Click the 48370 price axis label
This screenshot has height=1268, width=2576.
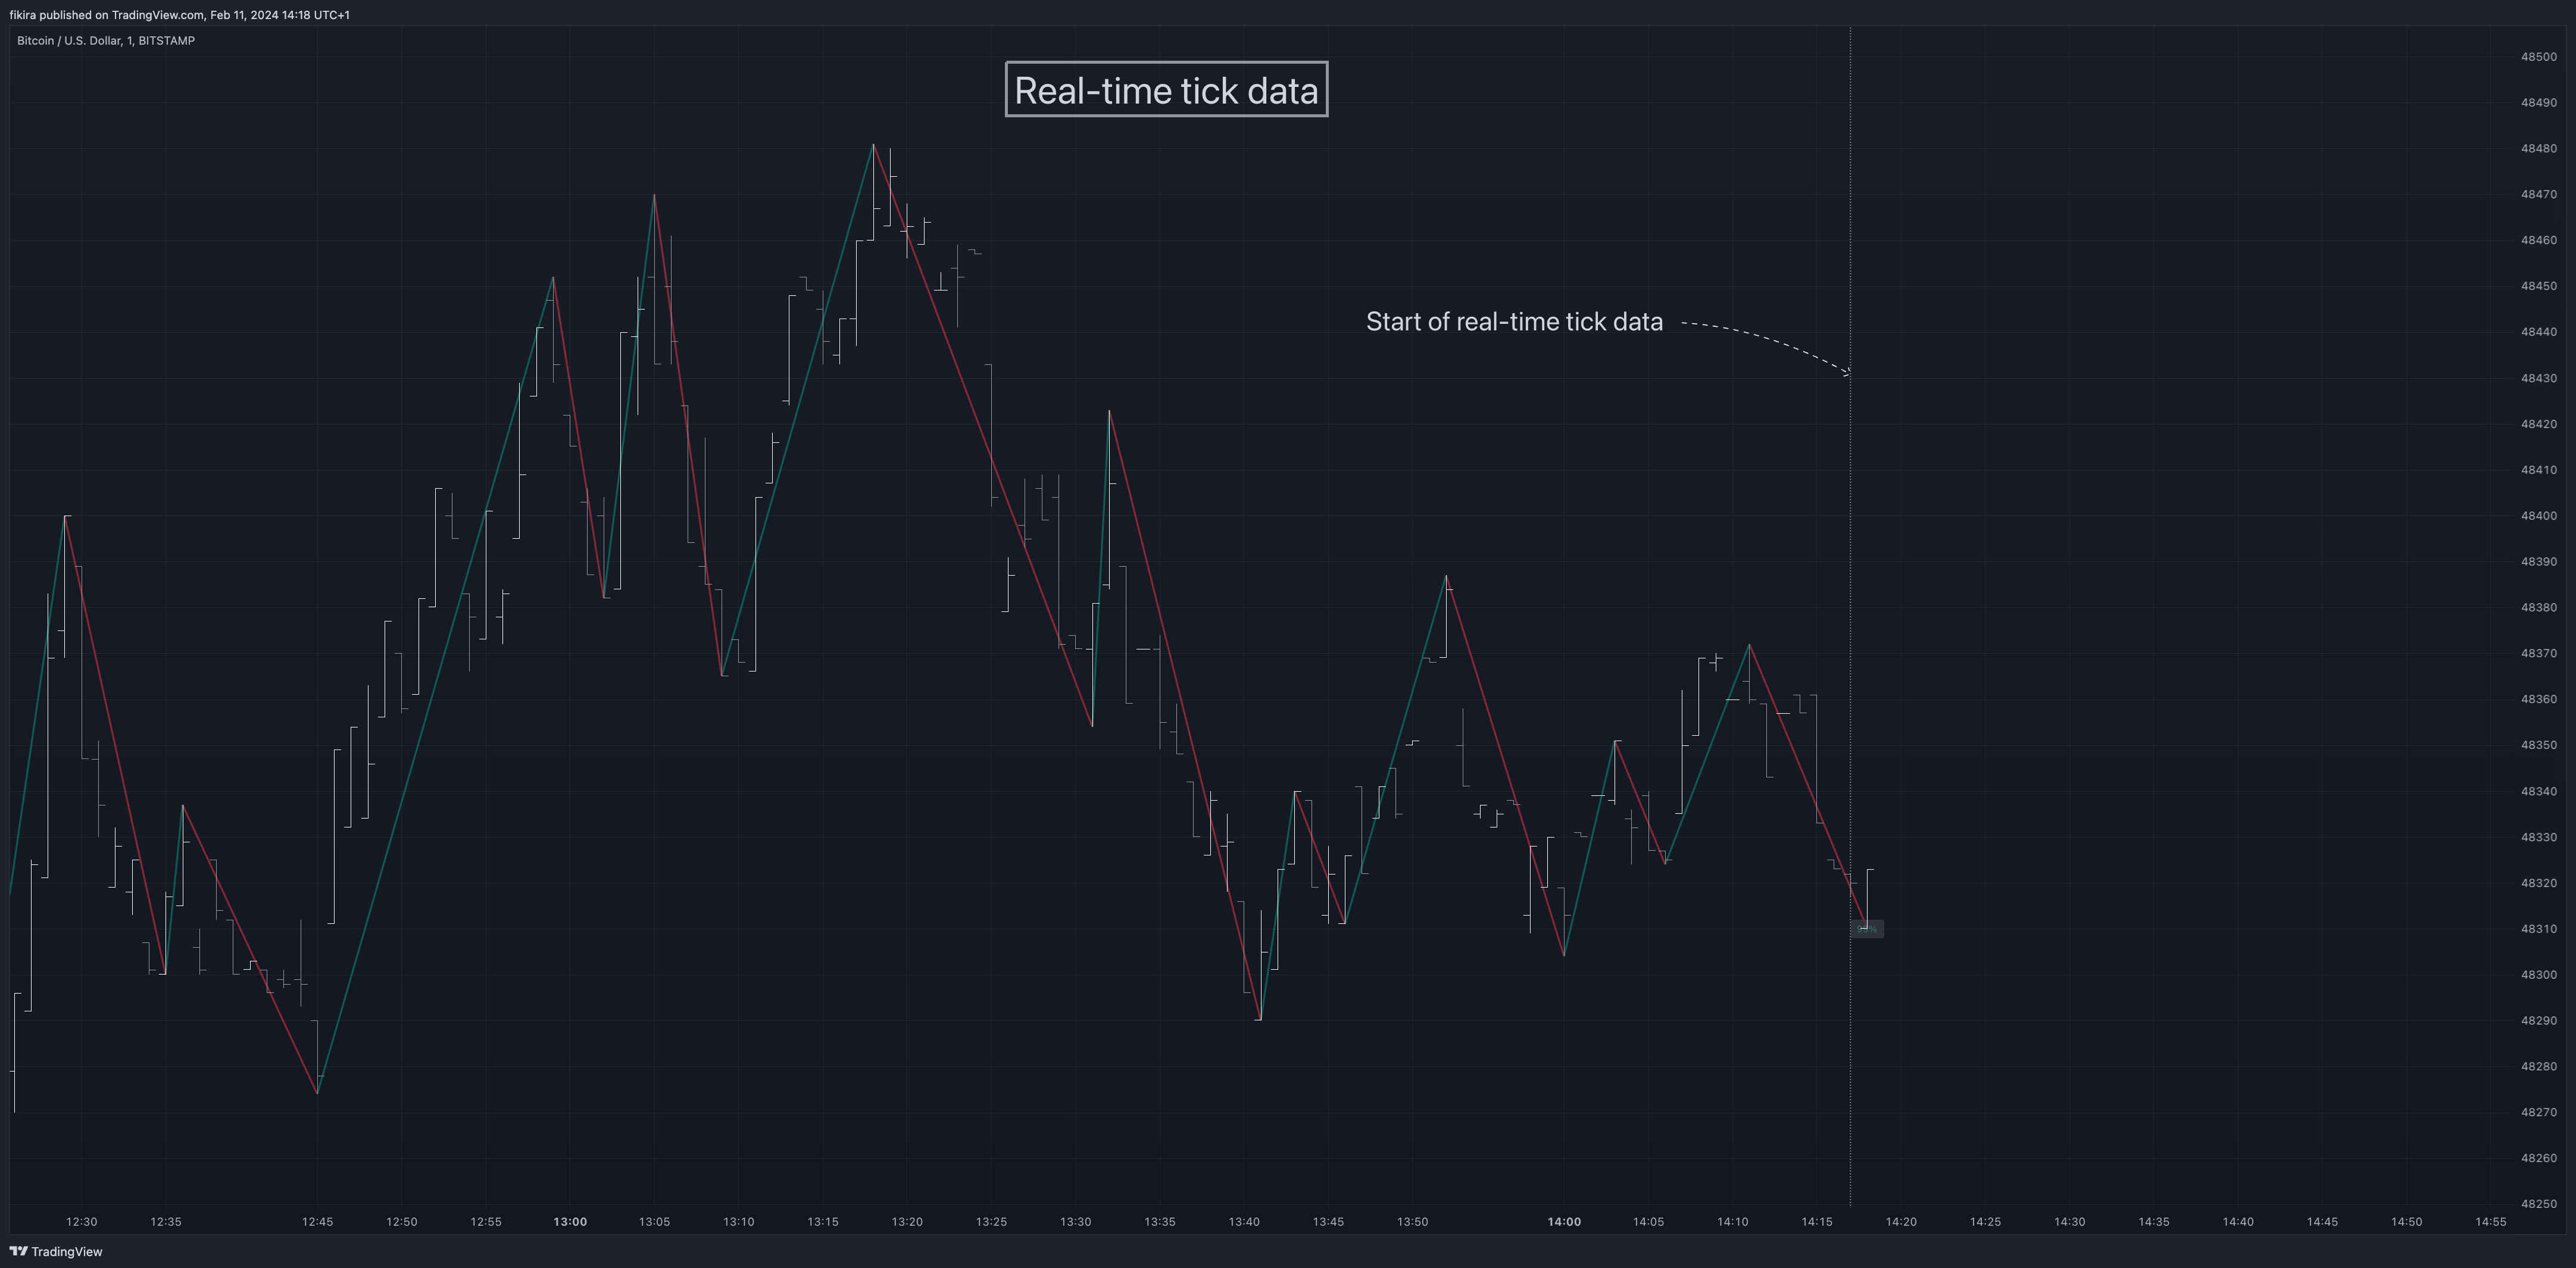pos(2539,654)
